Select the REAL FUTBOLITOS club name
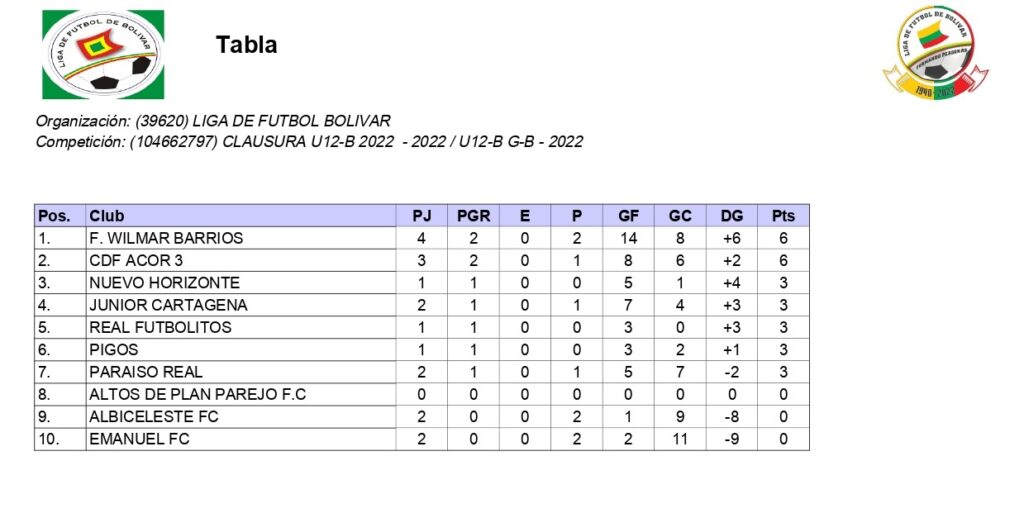 point(160,327)
